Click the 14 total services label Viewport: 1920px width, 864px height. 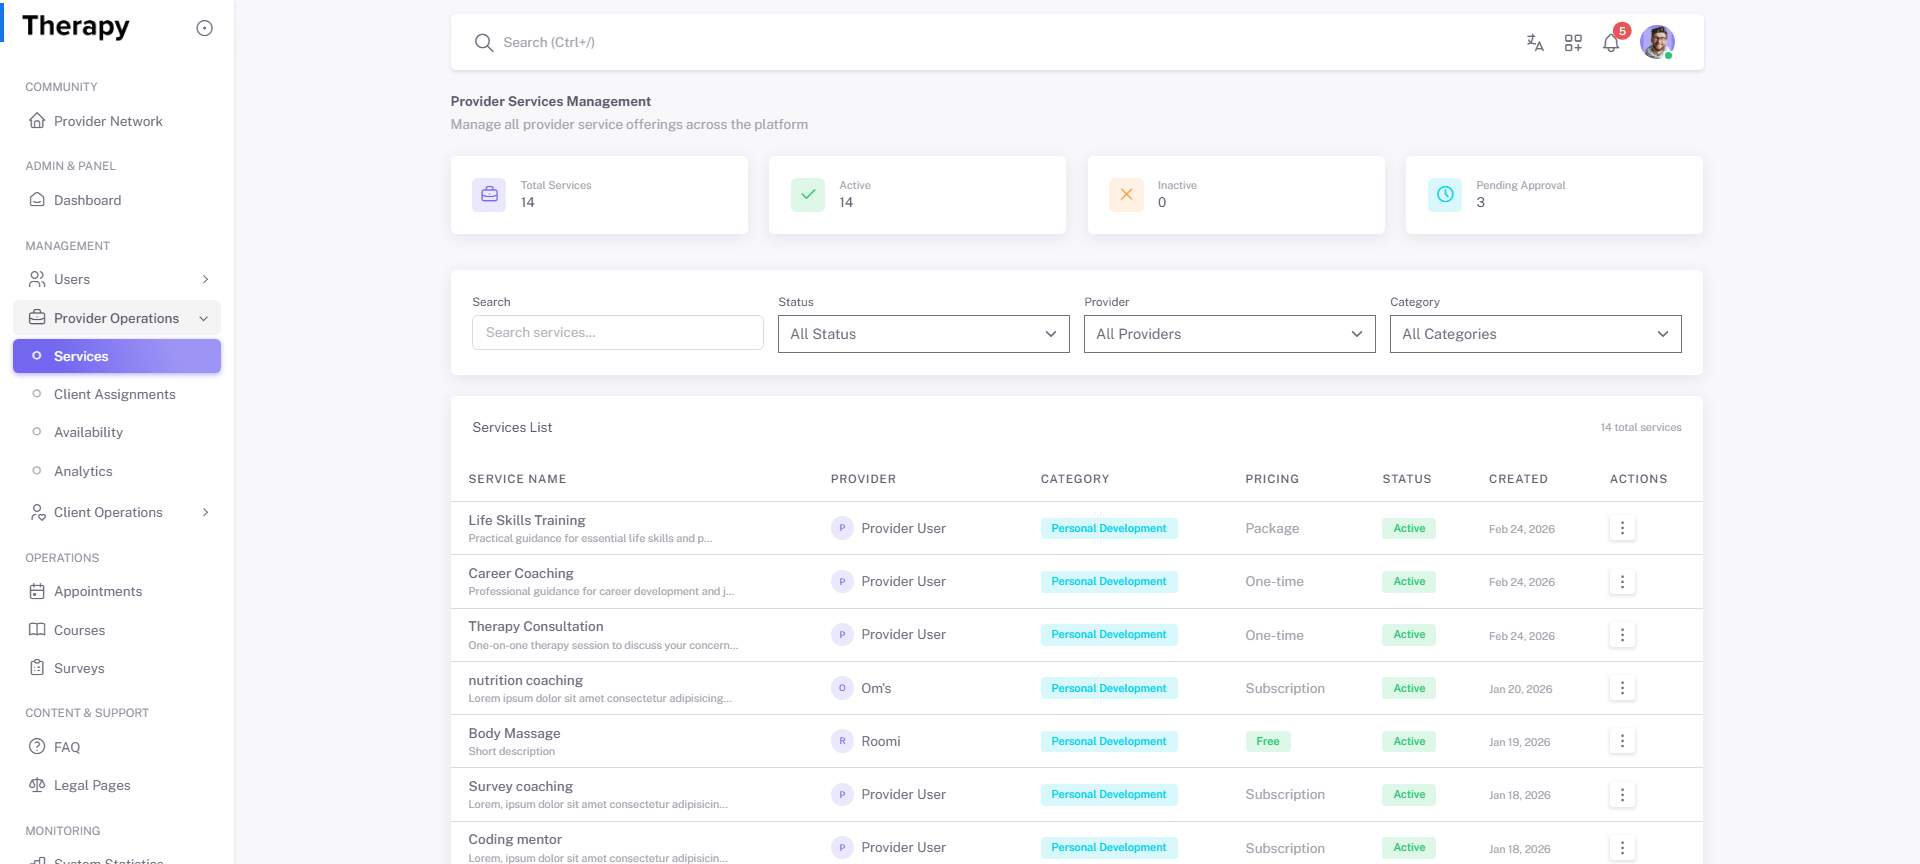pyautogui.click(x=1641, y=427)
